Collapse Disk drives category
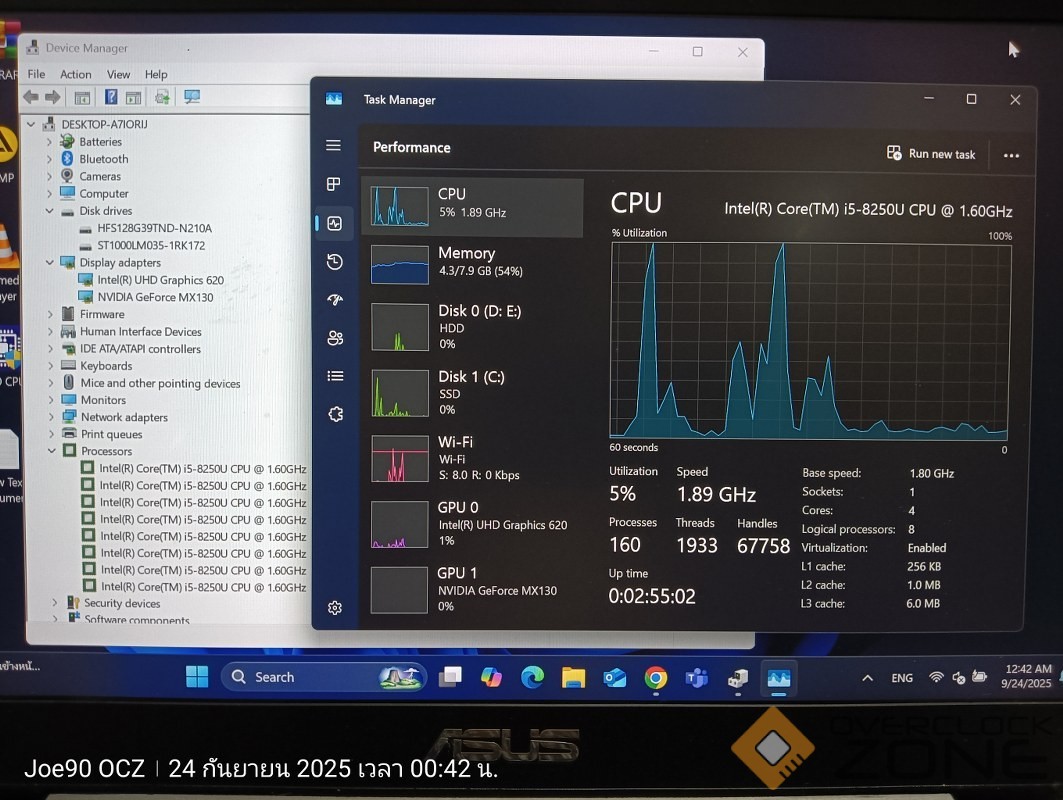Viewport: 1063px width, 800px height. [x=49, y=211]
